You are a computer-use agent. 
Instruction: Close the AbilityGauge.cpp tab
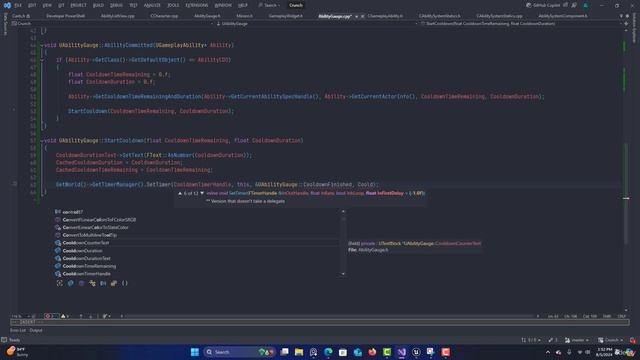coord(362,16)
